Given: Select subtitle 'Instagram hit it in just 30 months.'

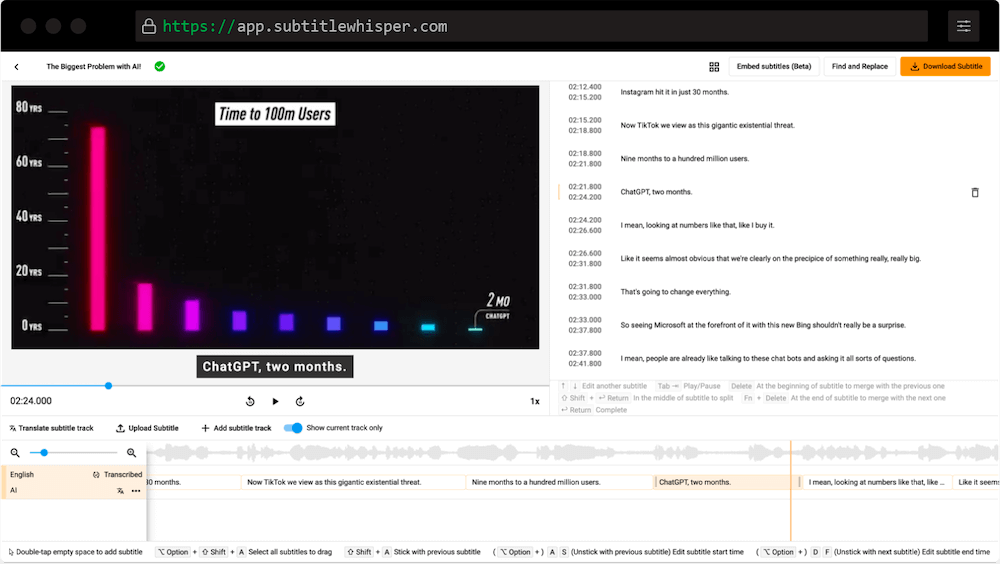Looking at the screenshot, I should pos(674,92).
